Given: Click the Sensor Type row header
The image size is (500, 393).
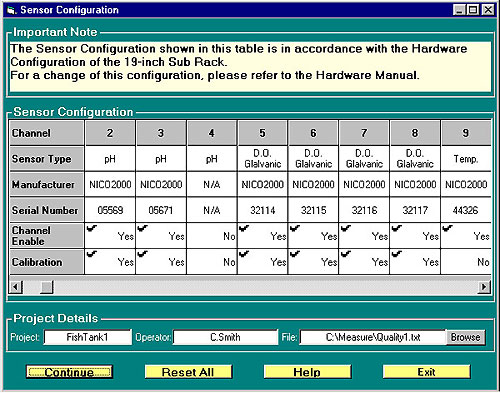Looking at the screenshot, I should (47, 159).
